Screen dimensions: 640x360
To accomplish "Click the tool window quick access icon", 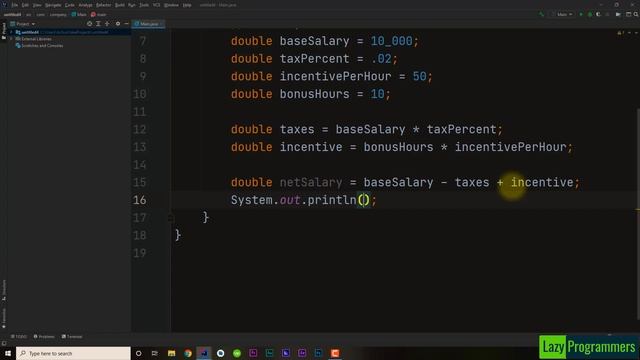I will coord(4,343).
